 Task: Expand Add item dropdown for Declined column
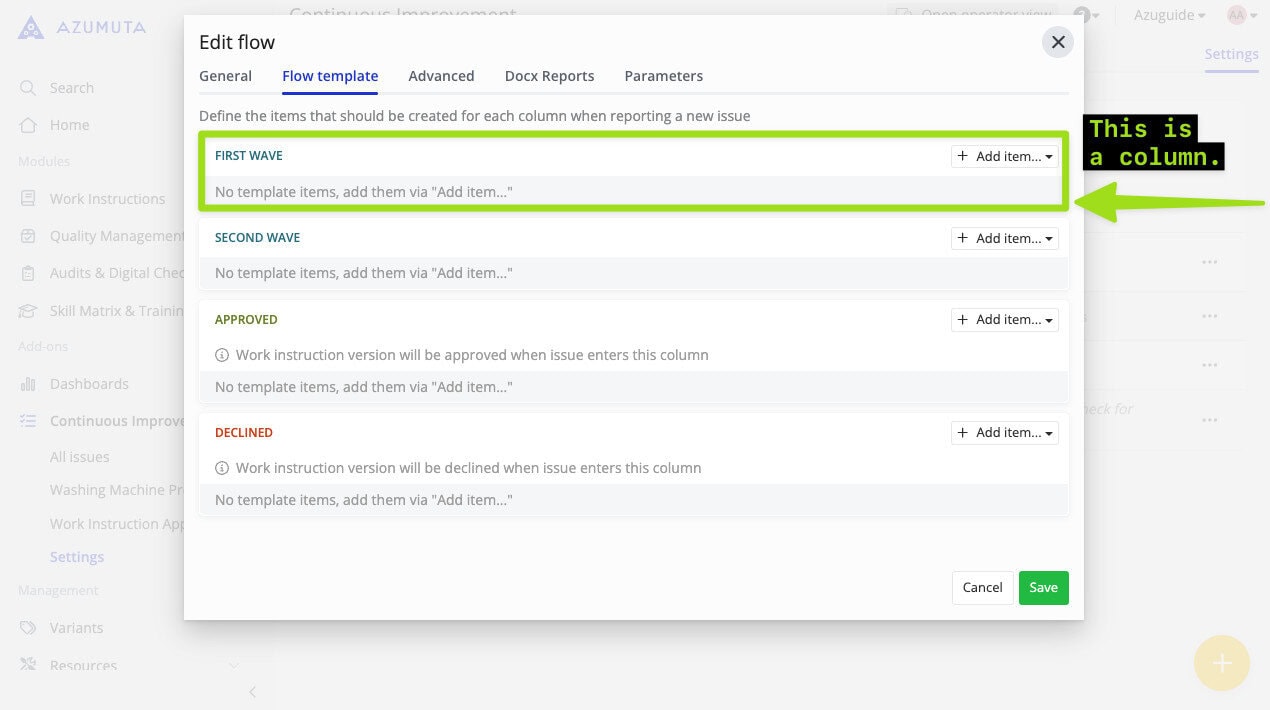point(1004,433)
